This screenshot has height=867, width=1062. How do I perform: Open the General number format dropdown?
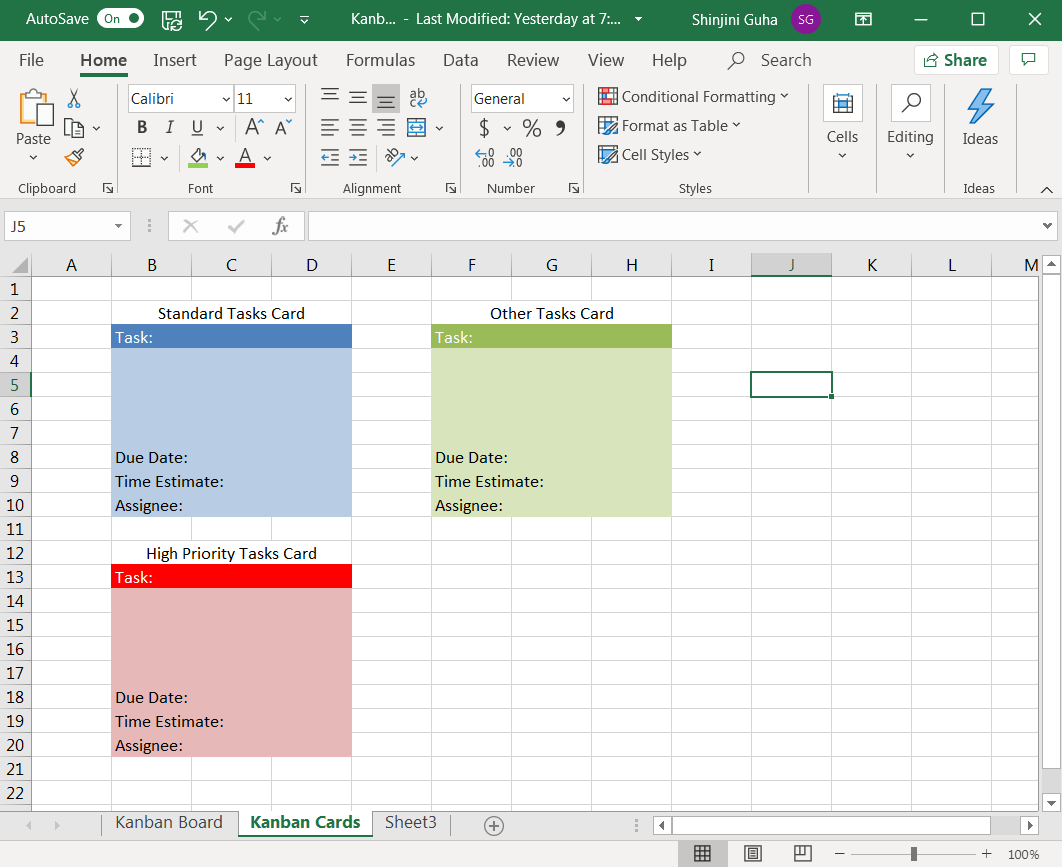pyautogui.click(x=566, y=99)
